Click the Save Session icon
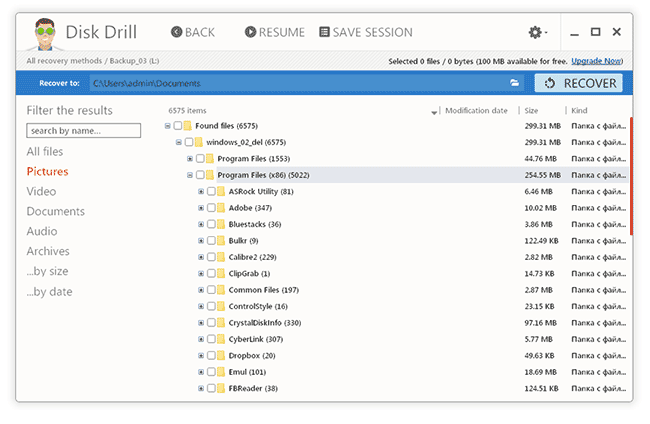 tap(324, 32)
